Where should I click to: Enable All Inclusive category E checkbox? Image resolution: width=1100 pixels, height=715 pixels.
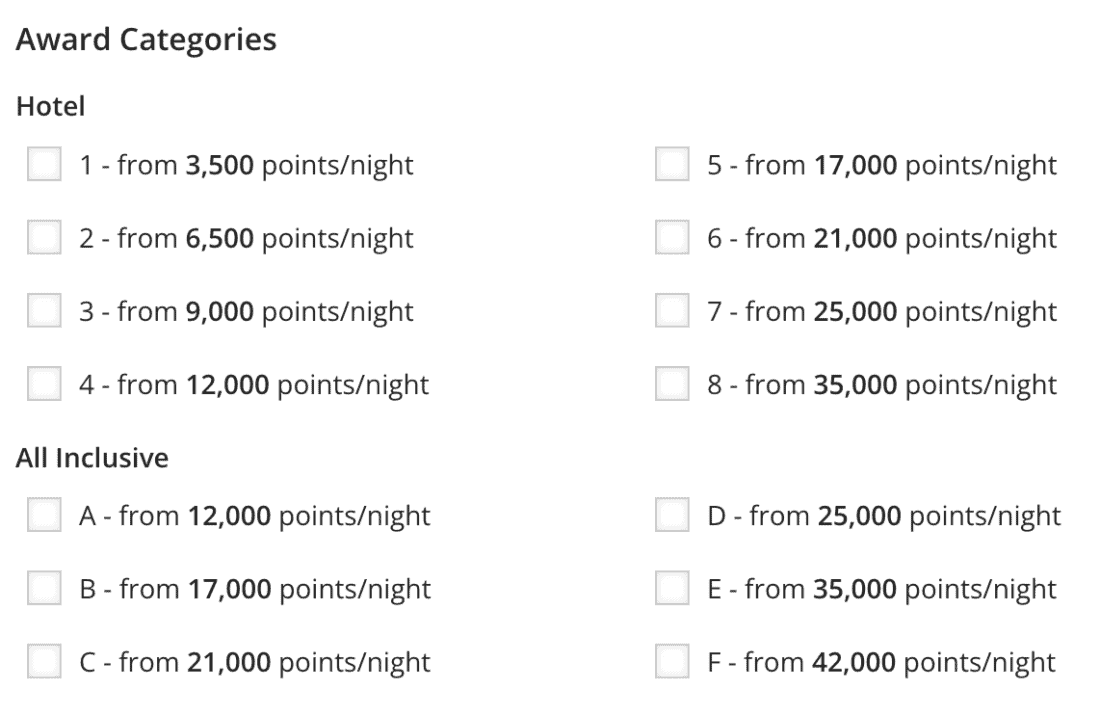click(672, 589)
